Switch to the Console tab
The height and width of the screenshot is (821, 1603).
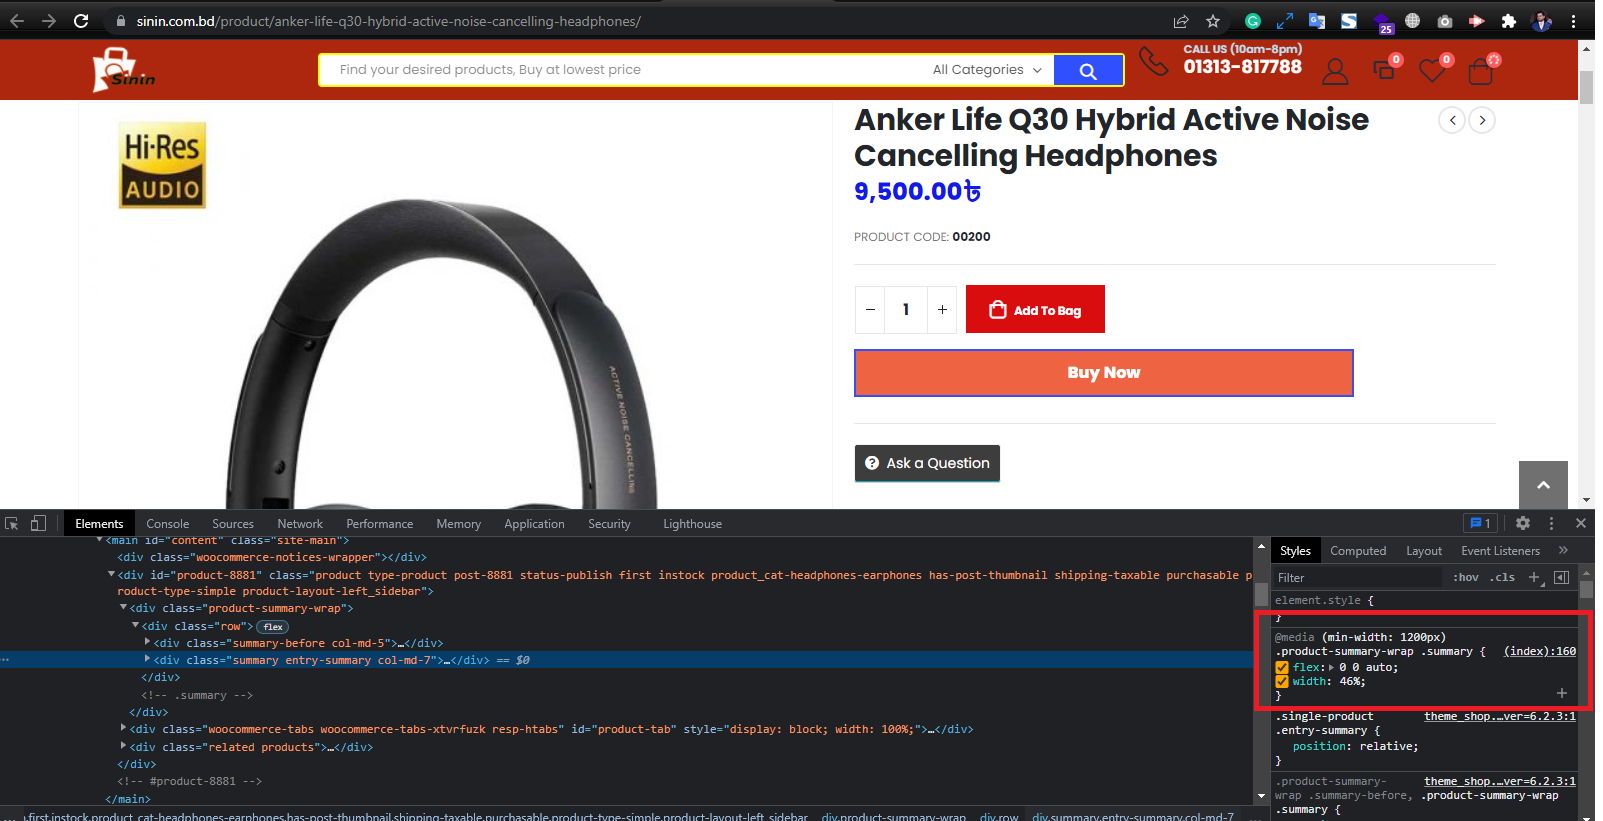(x=167, y=523)
